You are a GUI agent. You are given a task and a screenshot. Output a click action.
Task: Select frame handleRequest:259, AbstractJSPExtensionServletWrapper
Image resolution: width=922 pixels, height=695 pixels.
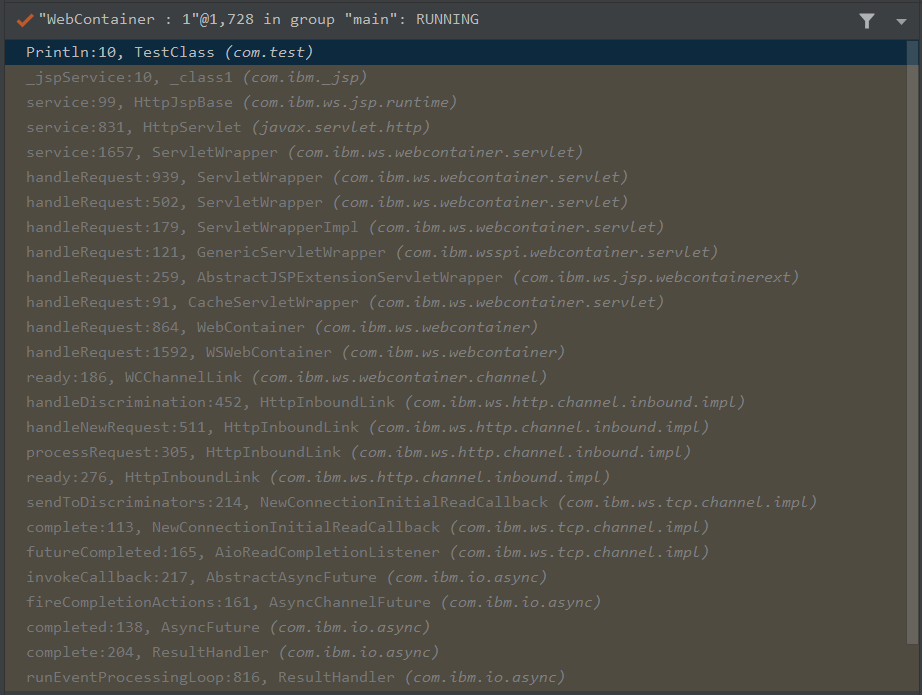456,278
